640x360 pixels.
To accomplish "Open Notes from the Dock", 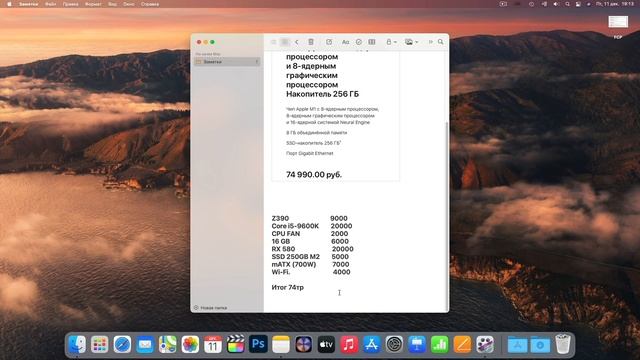I will click(x=281, y=344).
